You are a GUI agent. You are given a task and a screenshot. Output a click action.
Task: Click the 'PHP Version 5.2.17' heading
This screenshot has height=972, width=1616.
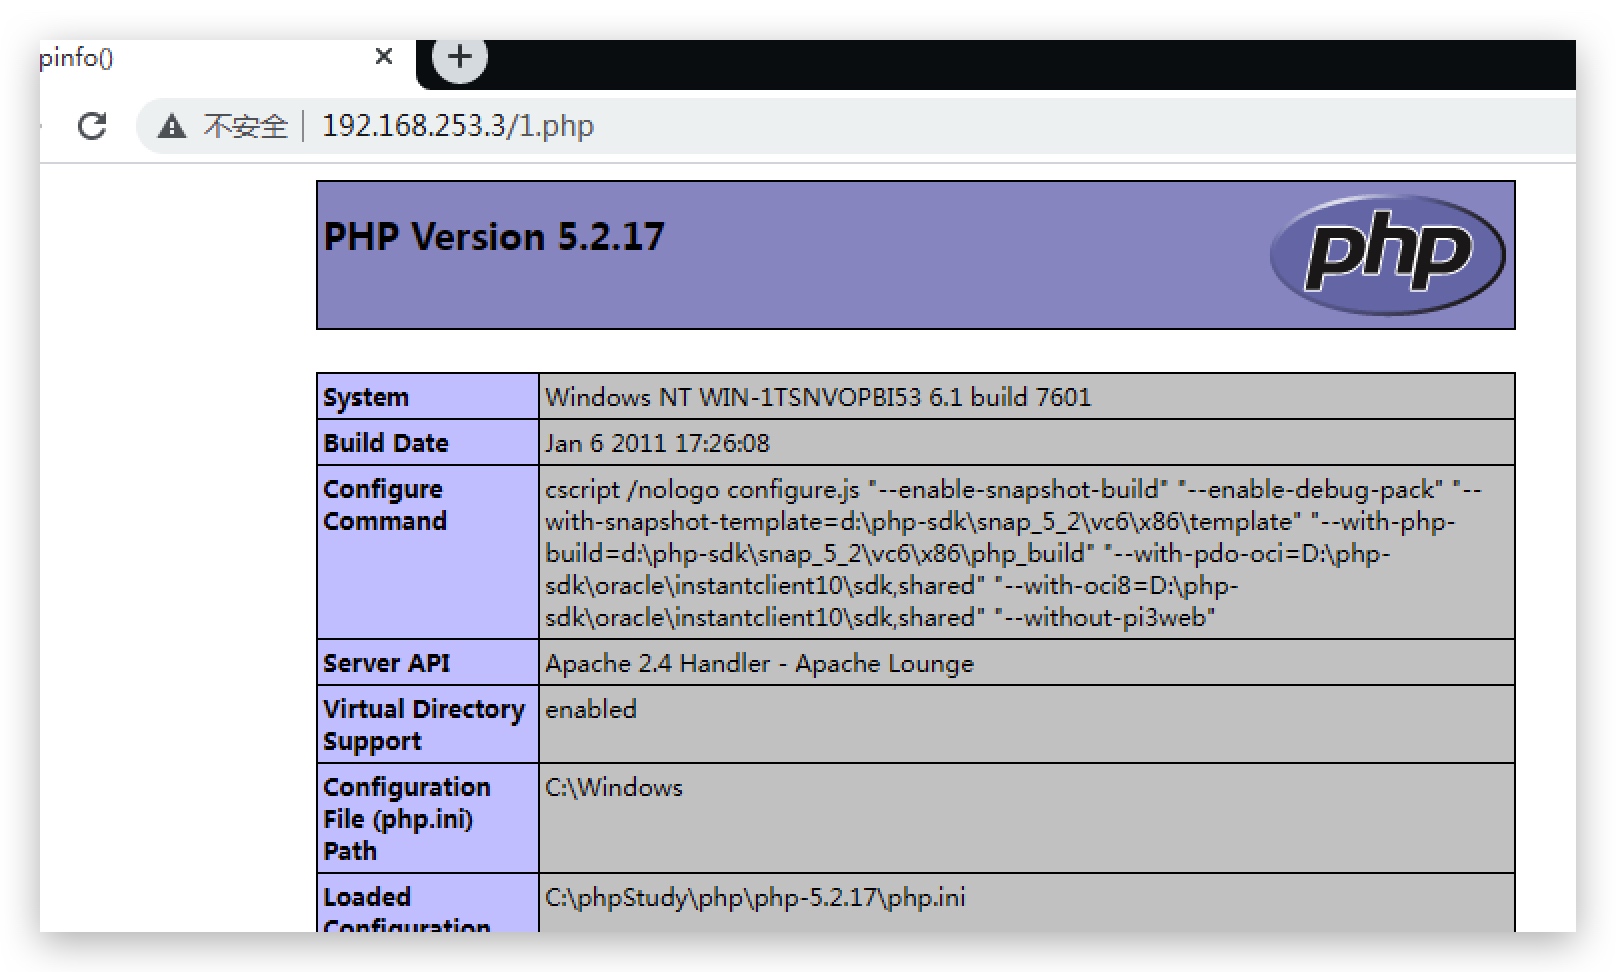pyautogui.click(x=494, y=237)
